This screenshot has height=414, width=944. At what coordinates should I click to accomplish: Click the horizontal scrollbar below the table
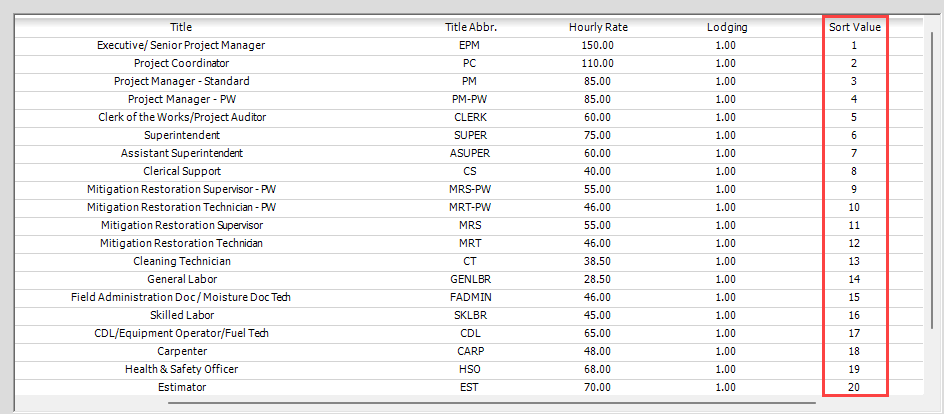tap(492, 401)
